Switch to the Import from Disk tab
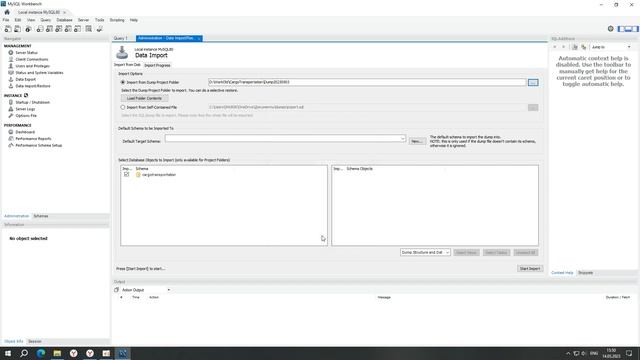The image size is (640, 360). pyautogui.click(x=127, y=65)
